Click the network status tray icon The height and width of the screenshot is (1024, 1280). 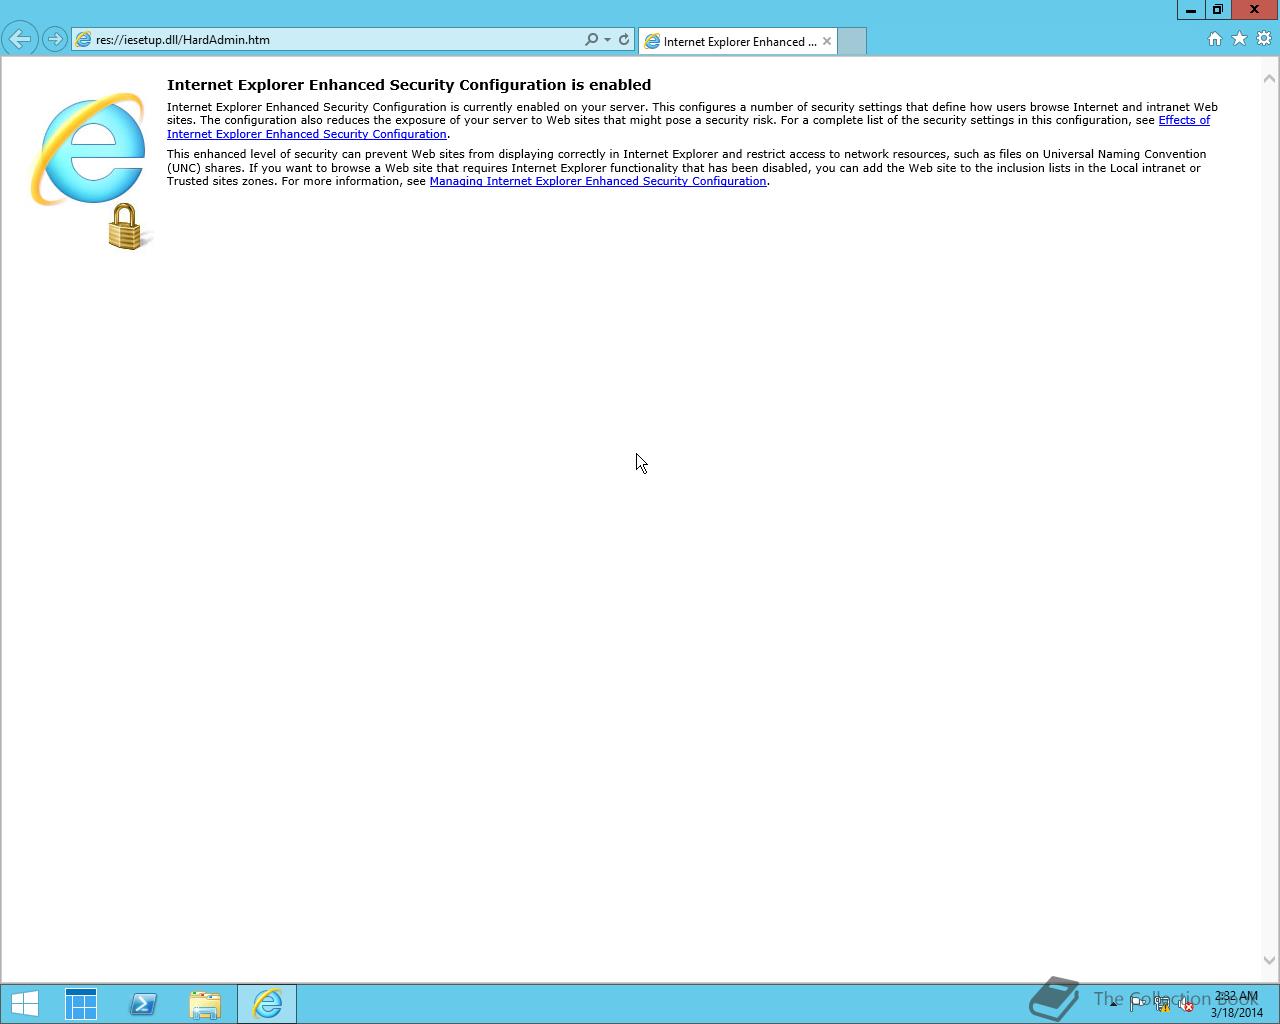click(x=1162, y=1004)
